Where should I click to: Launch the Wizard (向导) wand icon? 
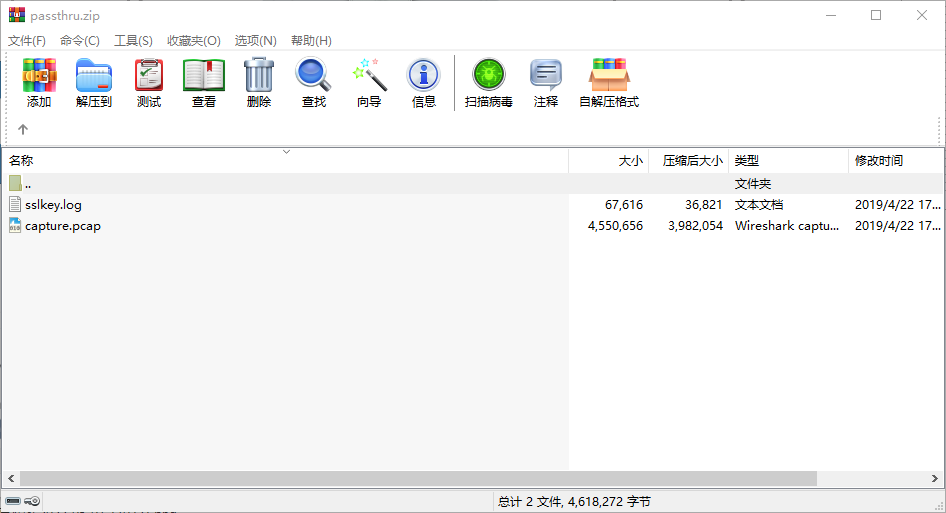point(369,75)
